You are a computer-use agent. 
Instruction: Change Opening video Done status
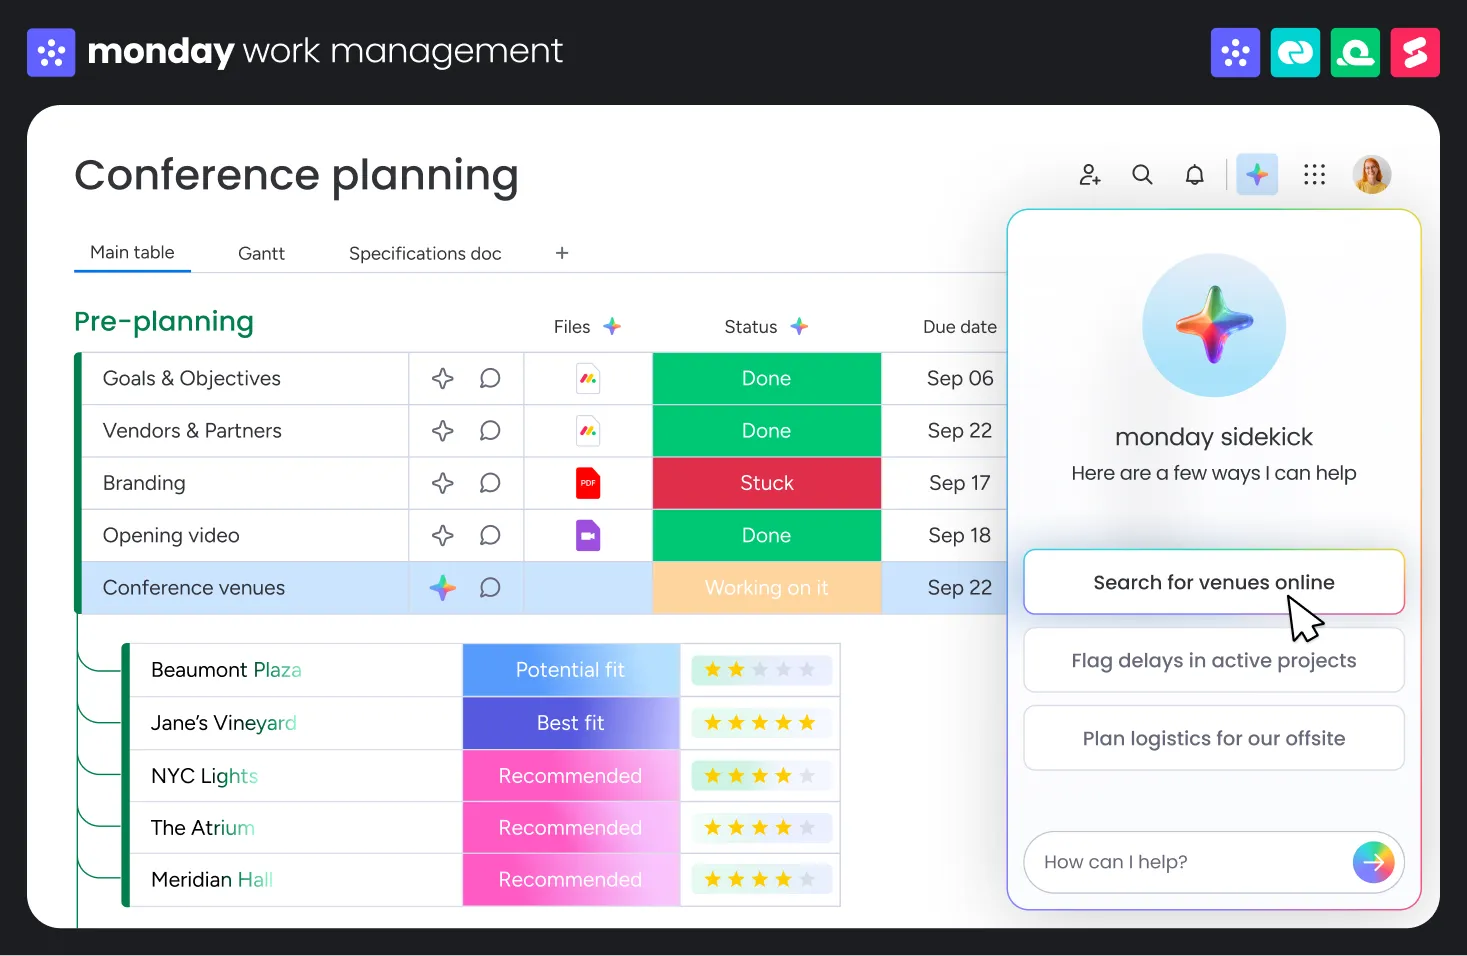767,535
